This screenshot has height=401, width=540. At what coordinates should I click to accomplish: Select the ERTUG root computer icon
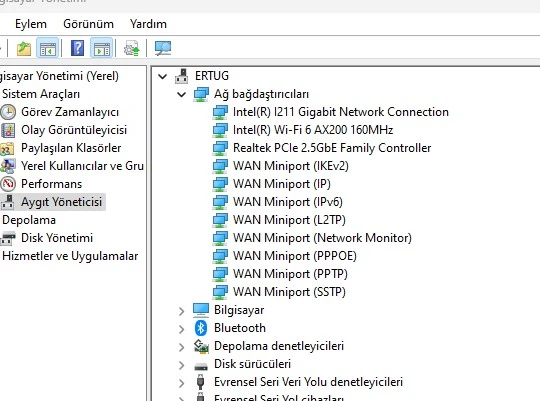pos(181,76)
